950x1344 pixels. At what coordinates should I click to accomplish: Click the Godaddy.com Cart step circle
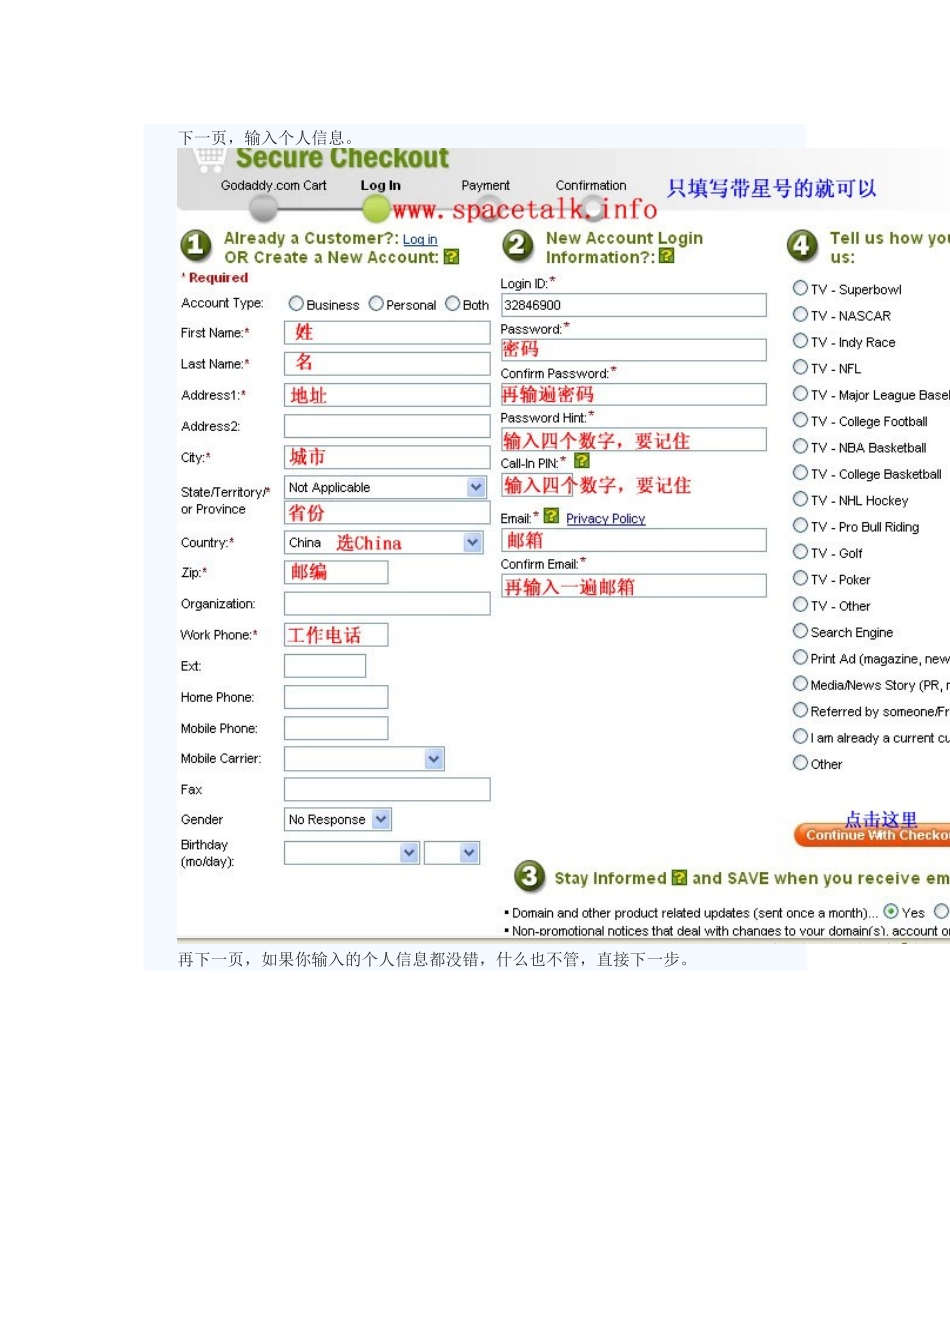tap(263, 208)
